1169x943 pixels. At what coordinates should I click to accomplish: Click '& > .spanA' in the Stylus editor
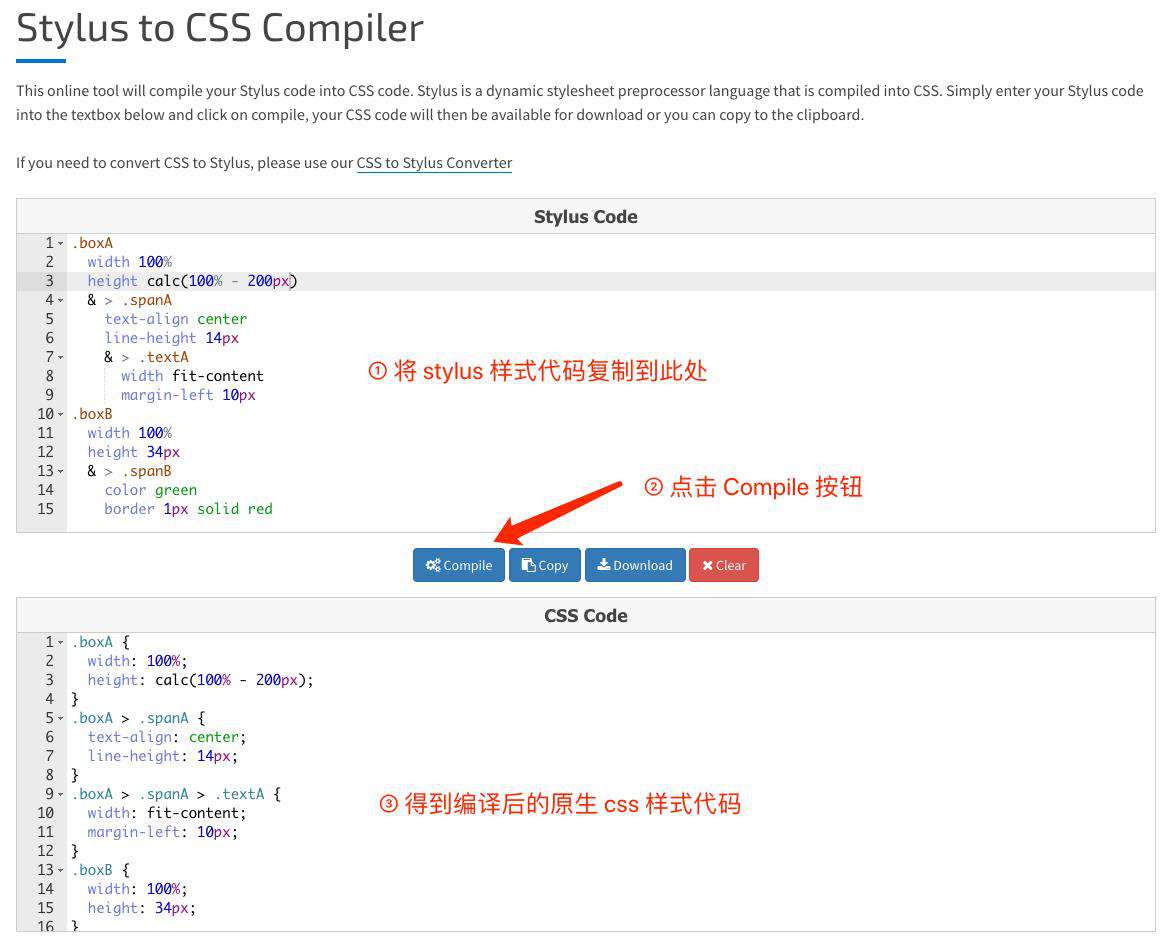coord(130,300)
